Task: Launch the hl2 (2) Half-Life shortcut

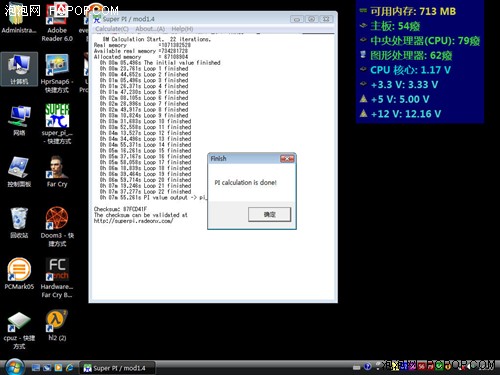Action: click(57, 325)
